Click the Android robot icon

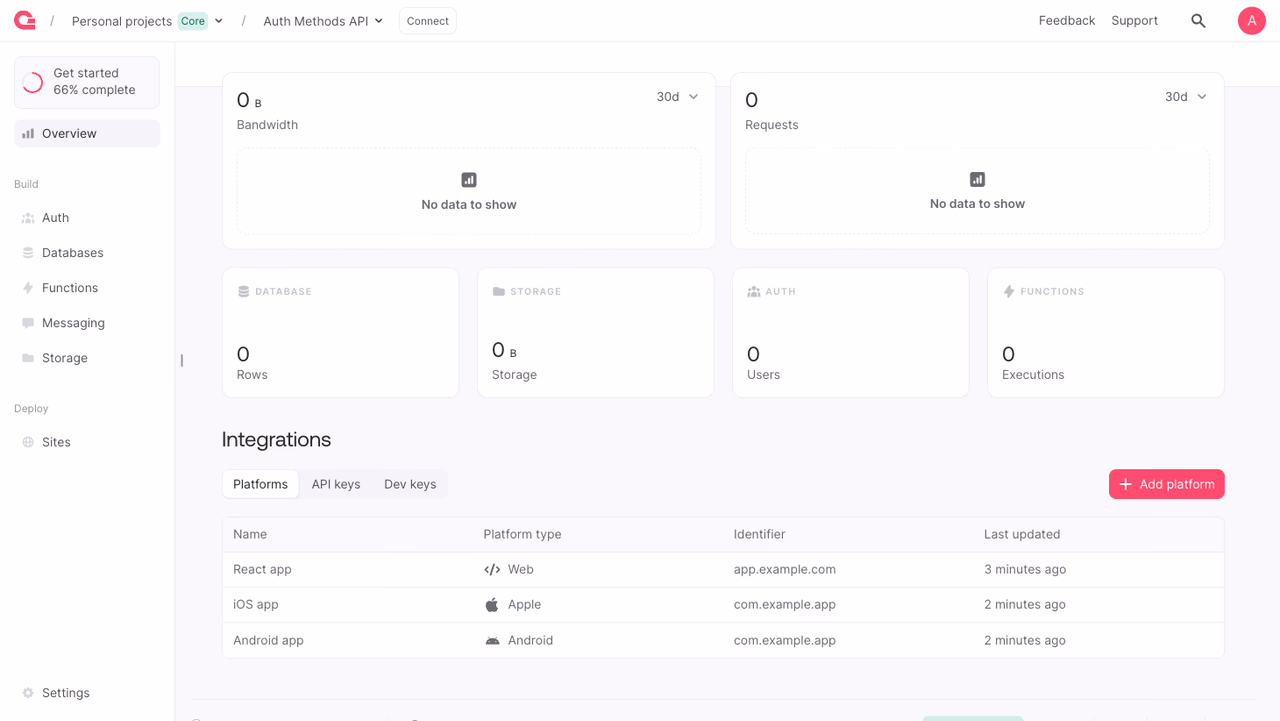pyautogui.click(x=492, y=641)
